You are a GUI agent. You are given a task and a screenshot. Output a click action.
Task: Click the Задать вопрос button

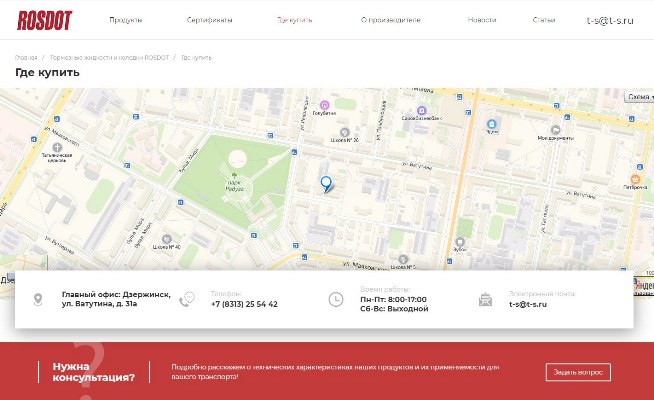(578, 372)
